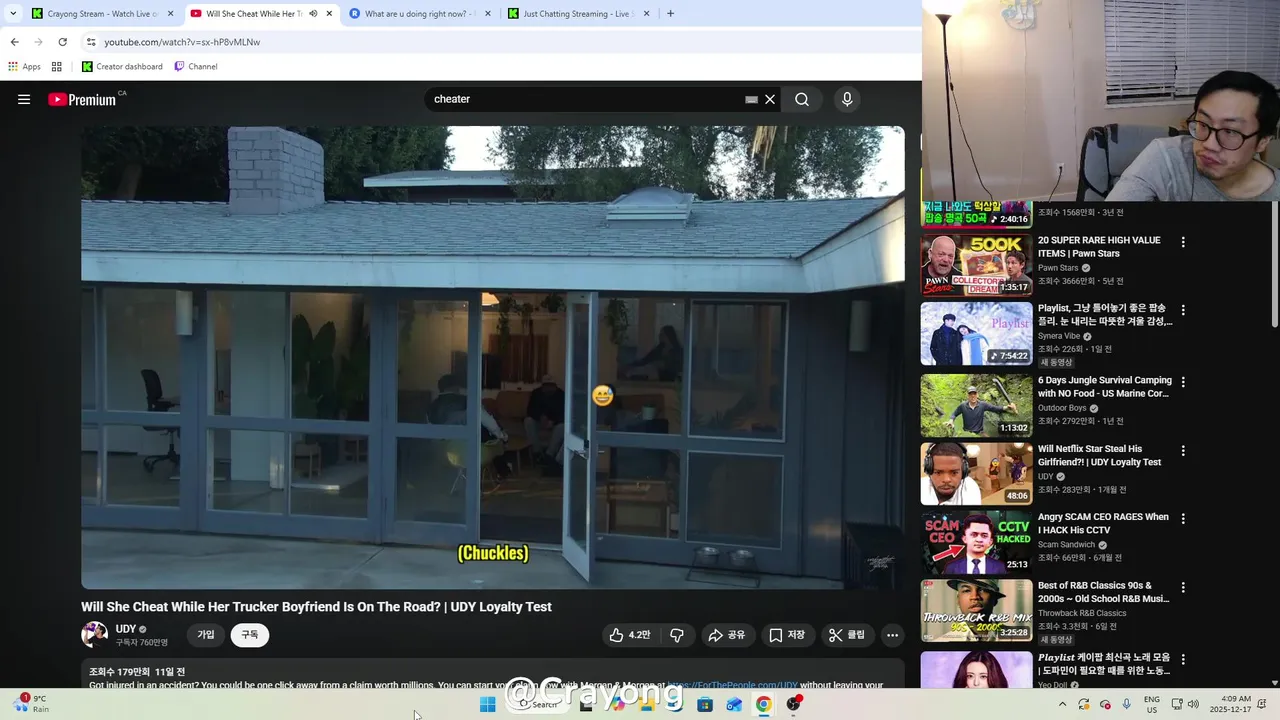The height and width of the screenshot is (720, 1280).
Task: Open the tab groups grid icon in bookmarks bar
Action: [x=57, y=67]
